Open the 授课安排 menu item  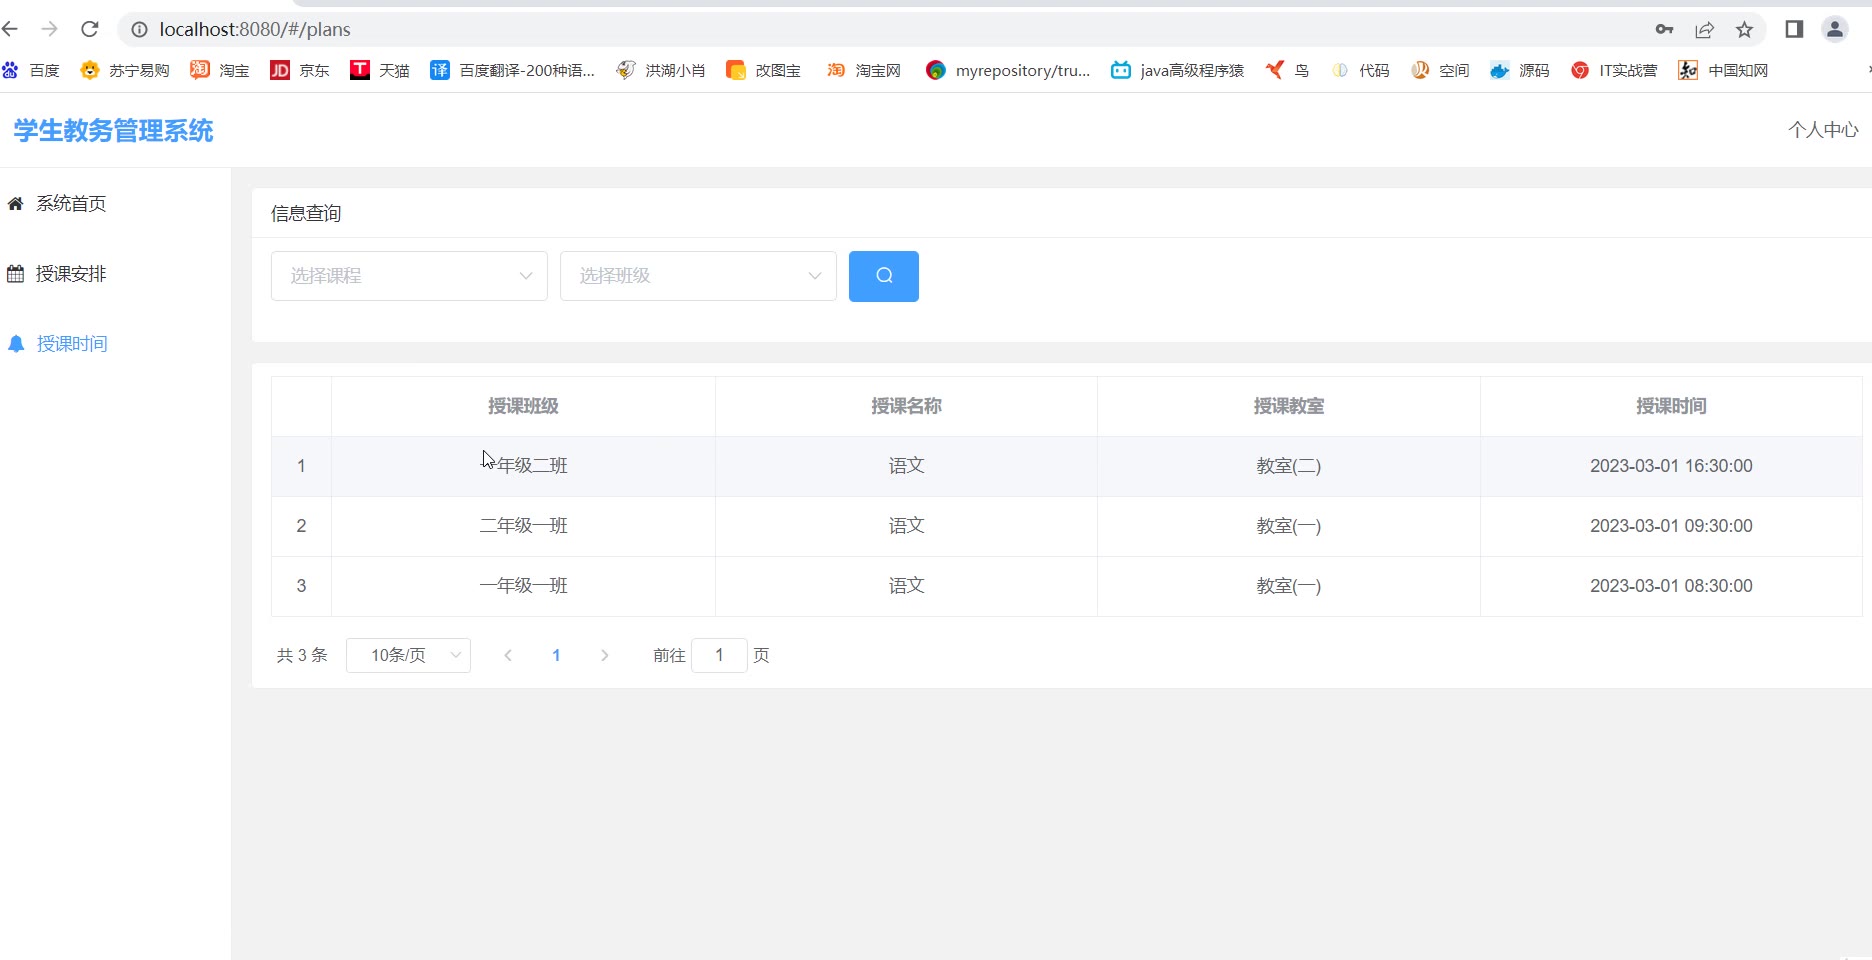(71, 274)
